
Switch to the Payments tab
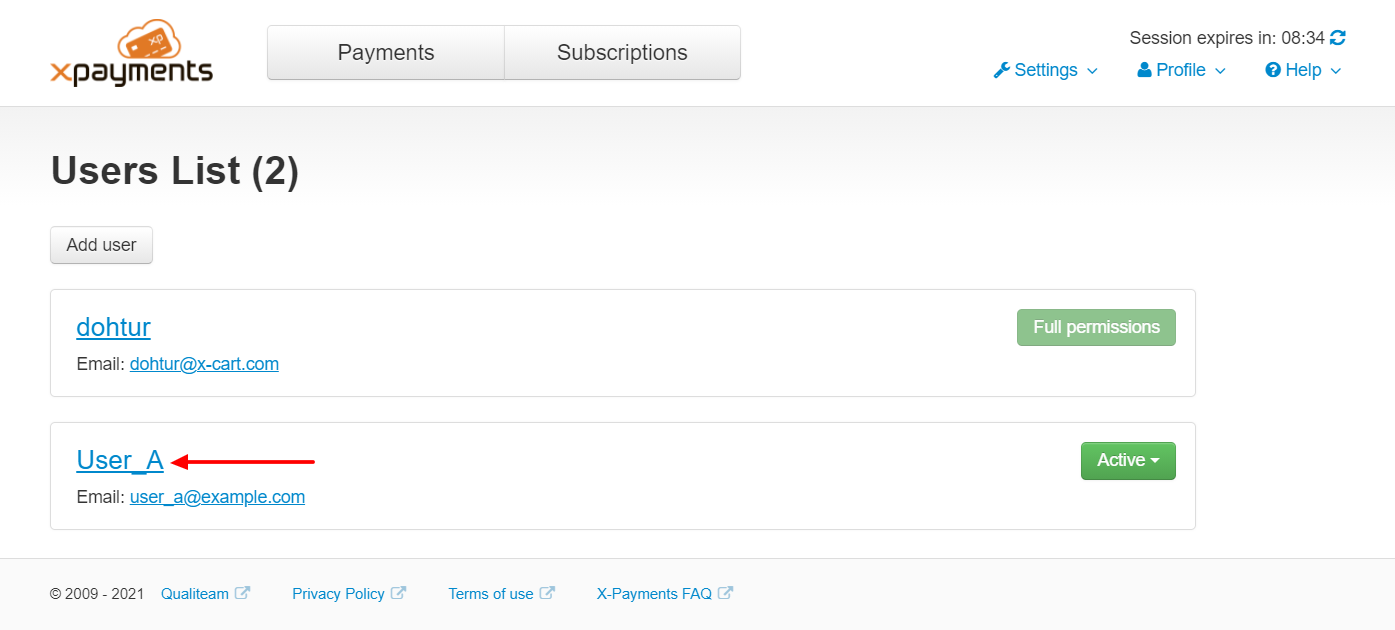(x=386, y=53)
